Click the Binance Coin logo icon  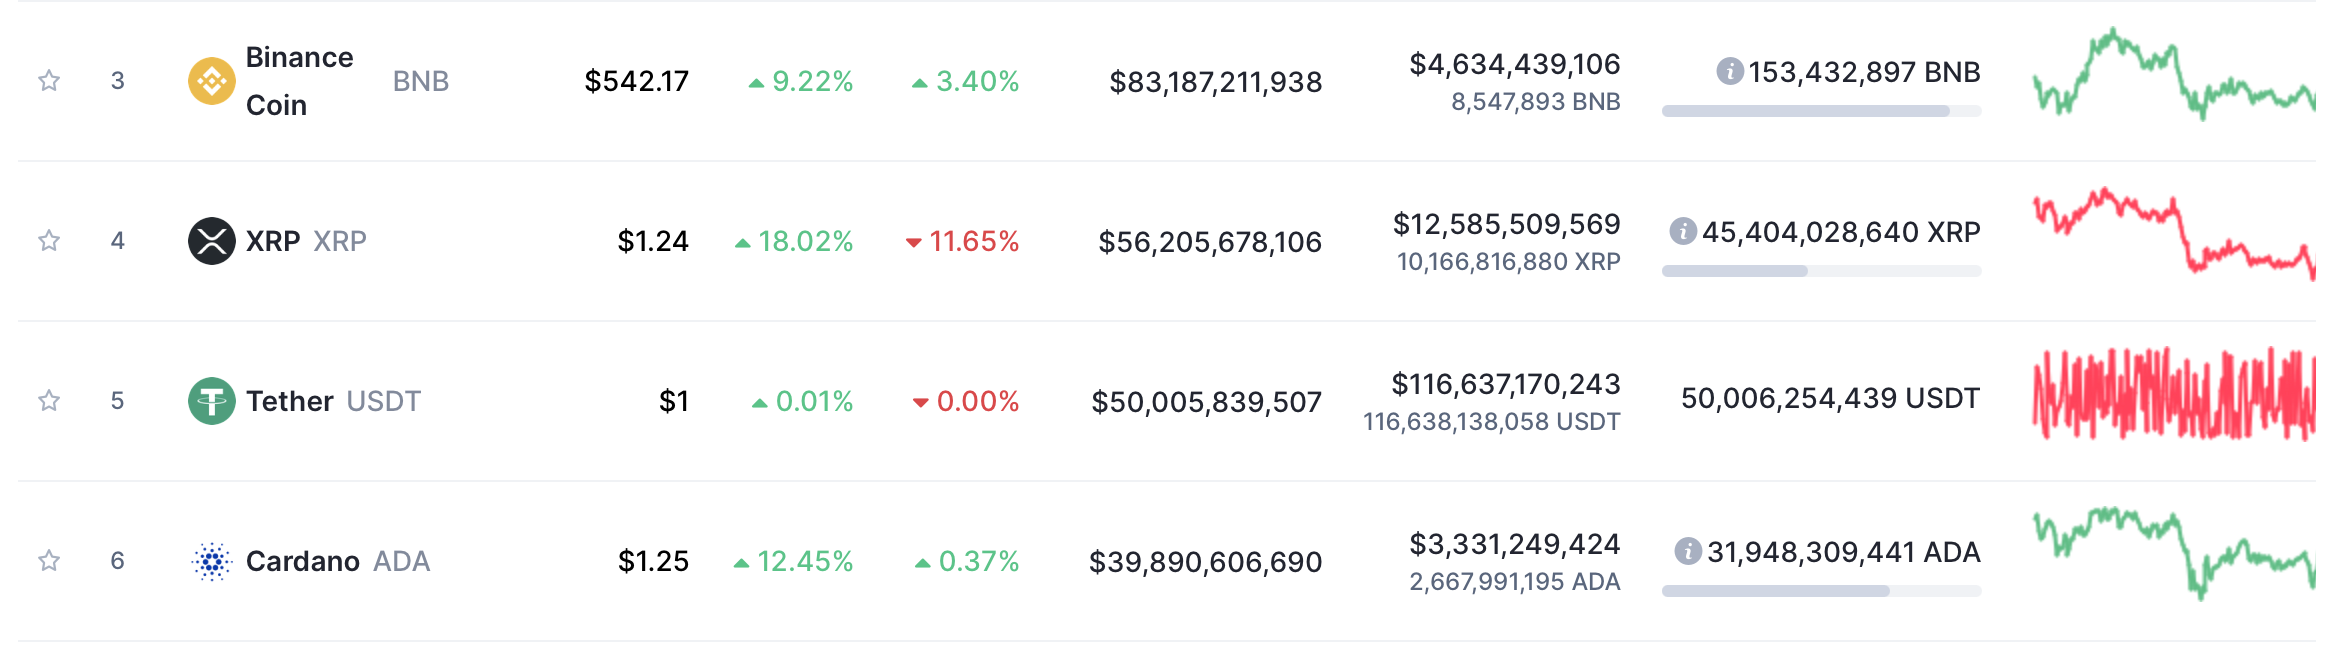click(x=212, y=81)
